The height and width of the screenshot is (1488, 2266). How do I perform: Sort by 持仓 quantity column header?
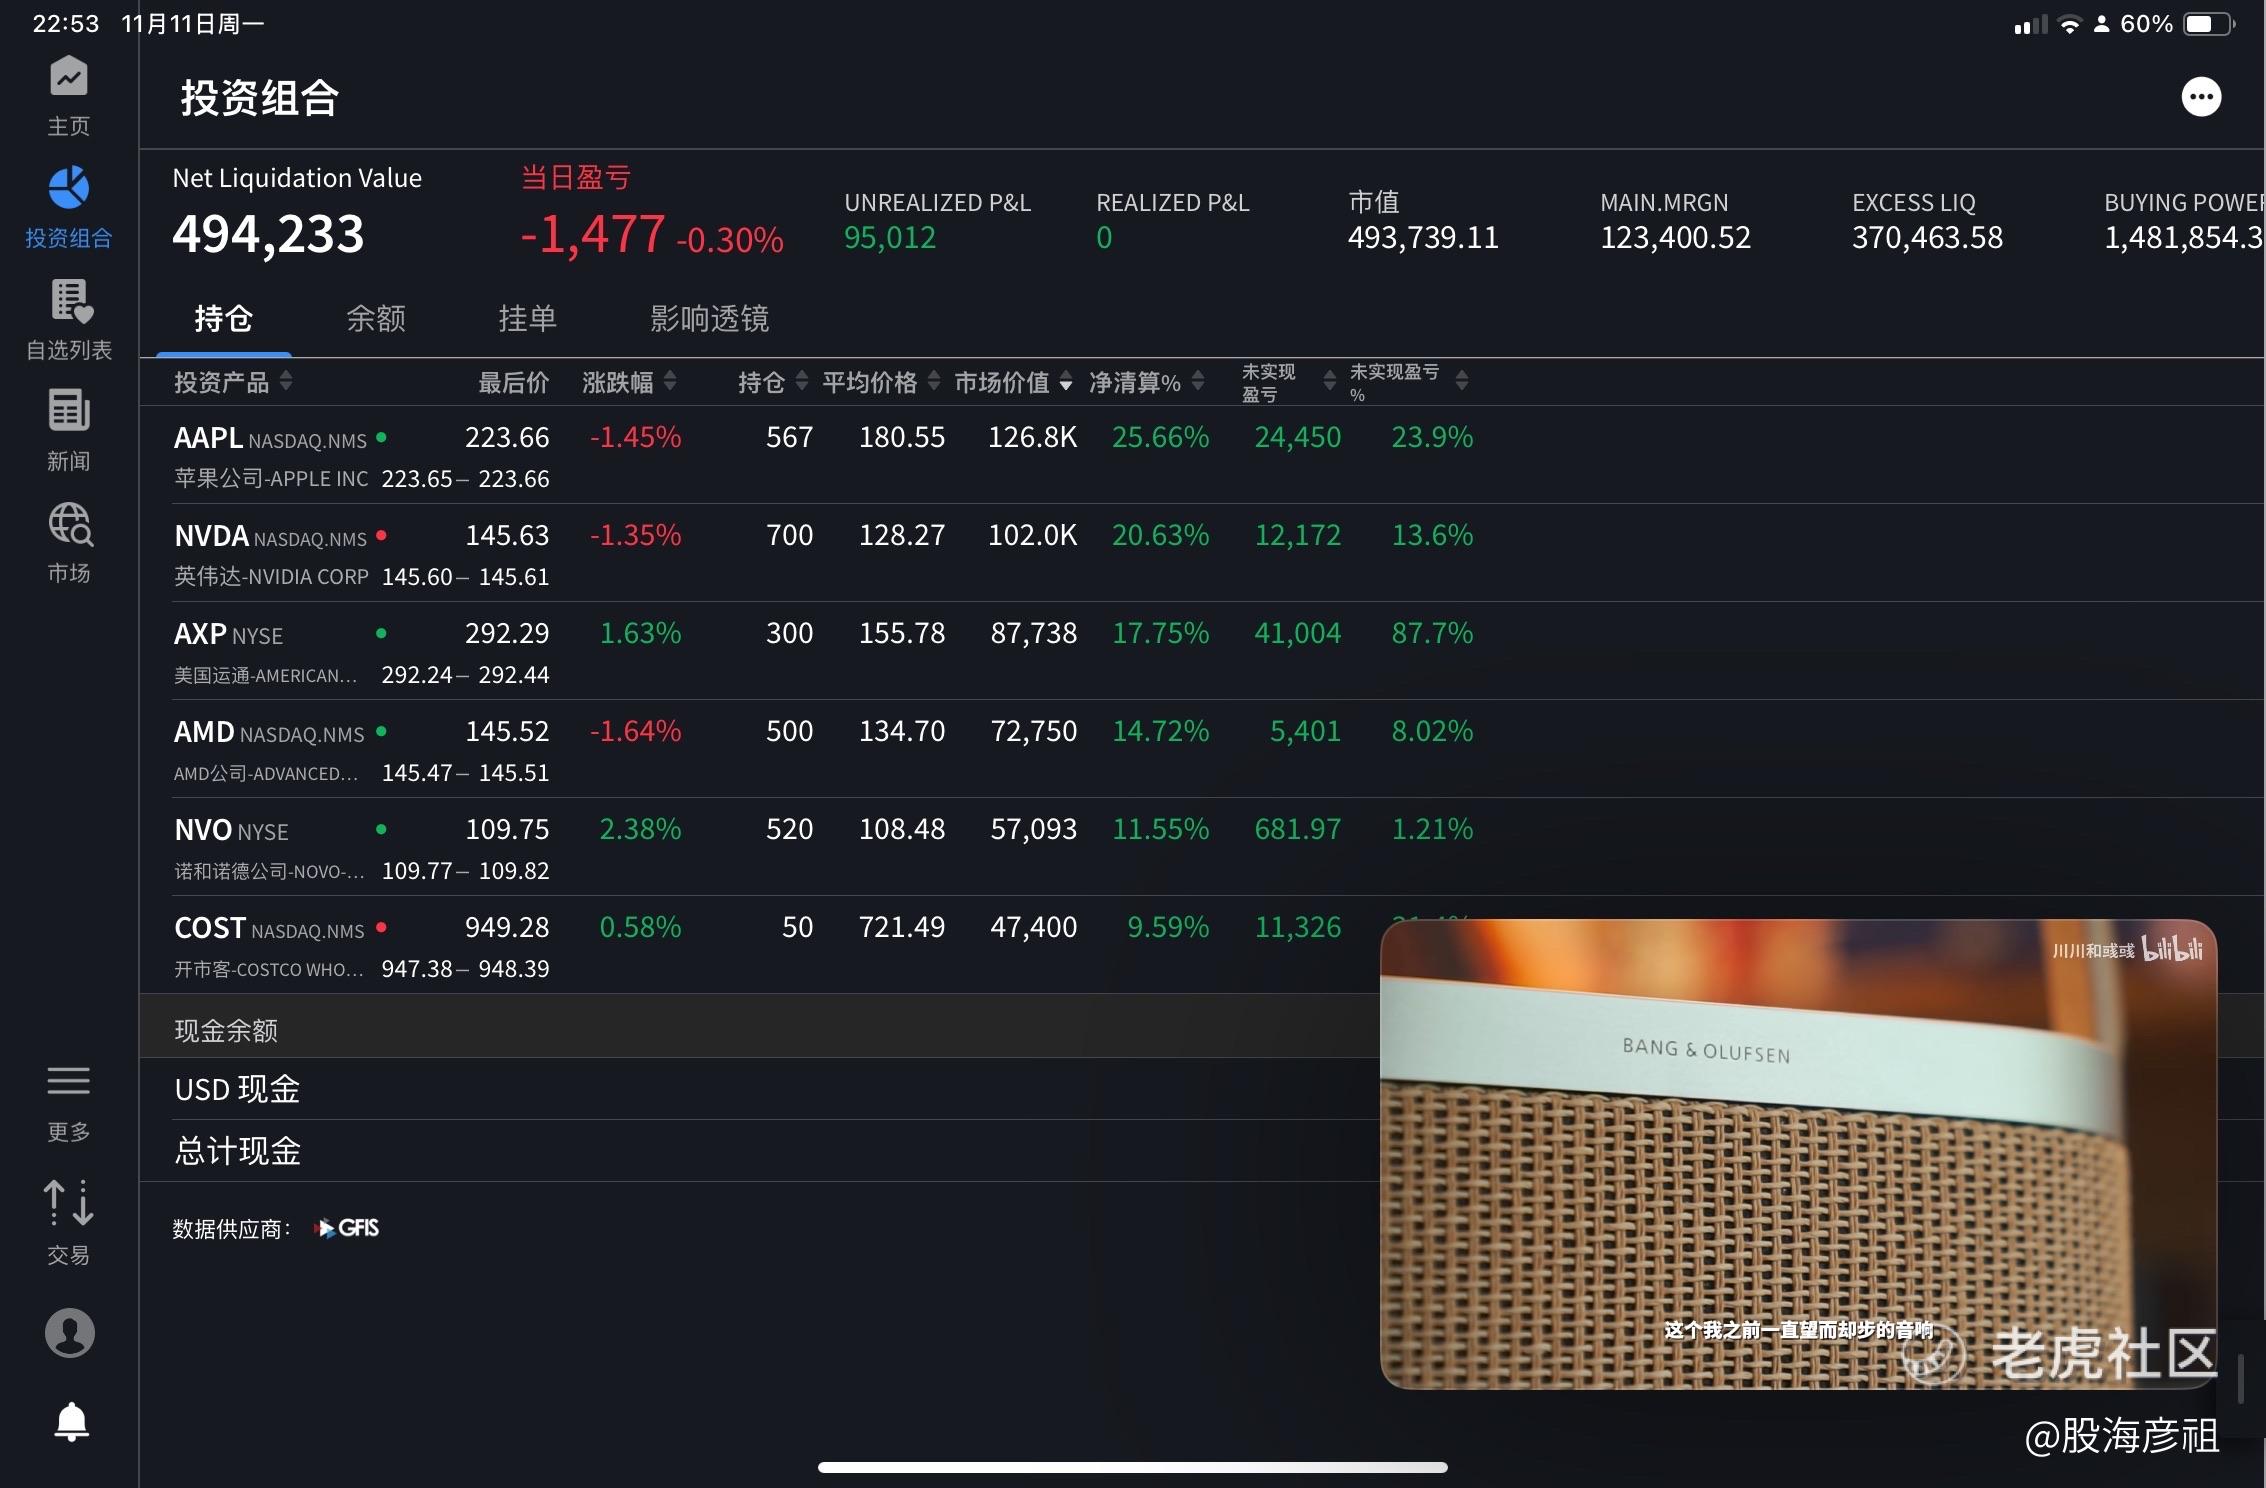[773, 382]
